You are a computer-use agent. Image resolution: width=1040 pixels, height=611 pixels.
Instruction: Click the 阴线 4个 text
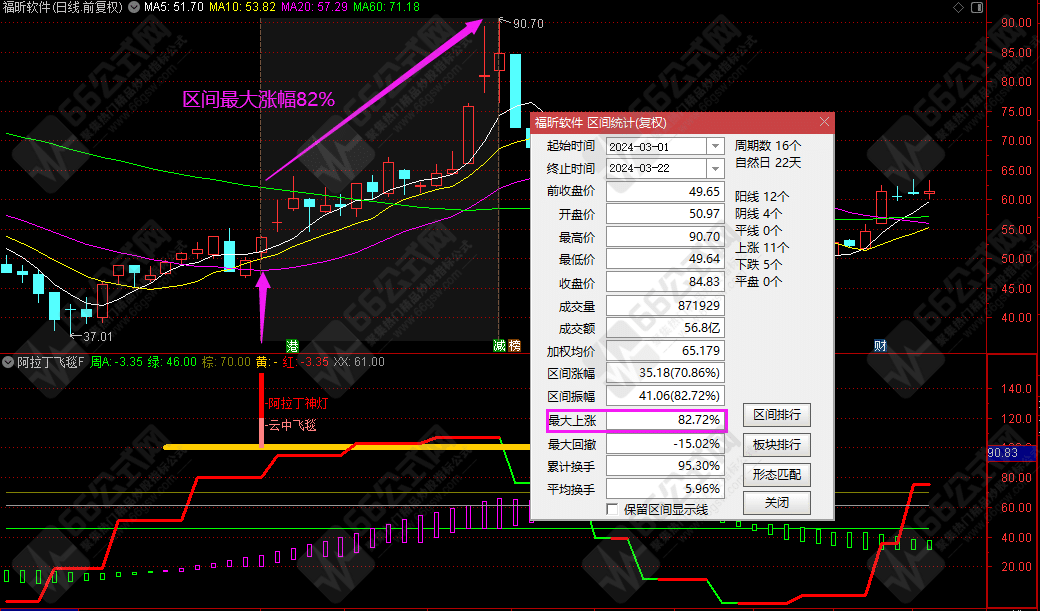tap(759, 214)
